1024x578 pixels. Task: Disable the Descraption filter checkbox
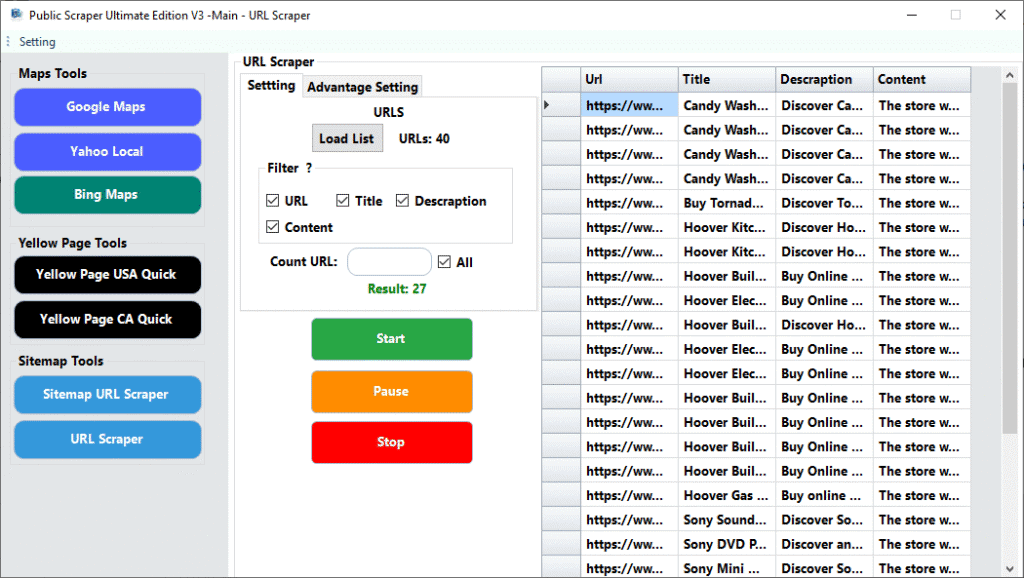[x=403, y=201]
